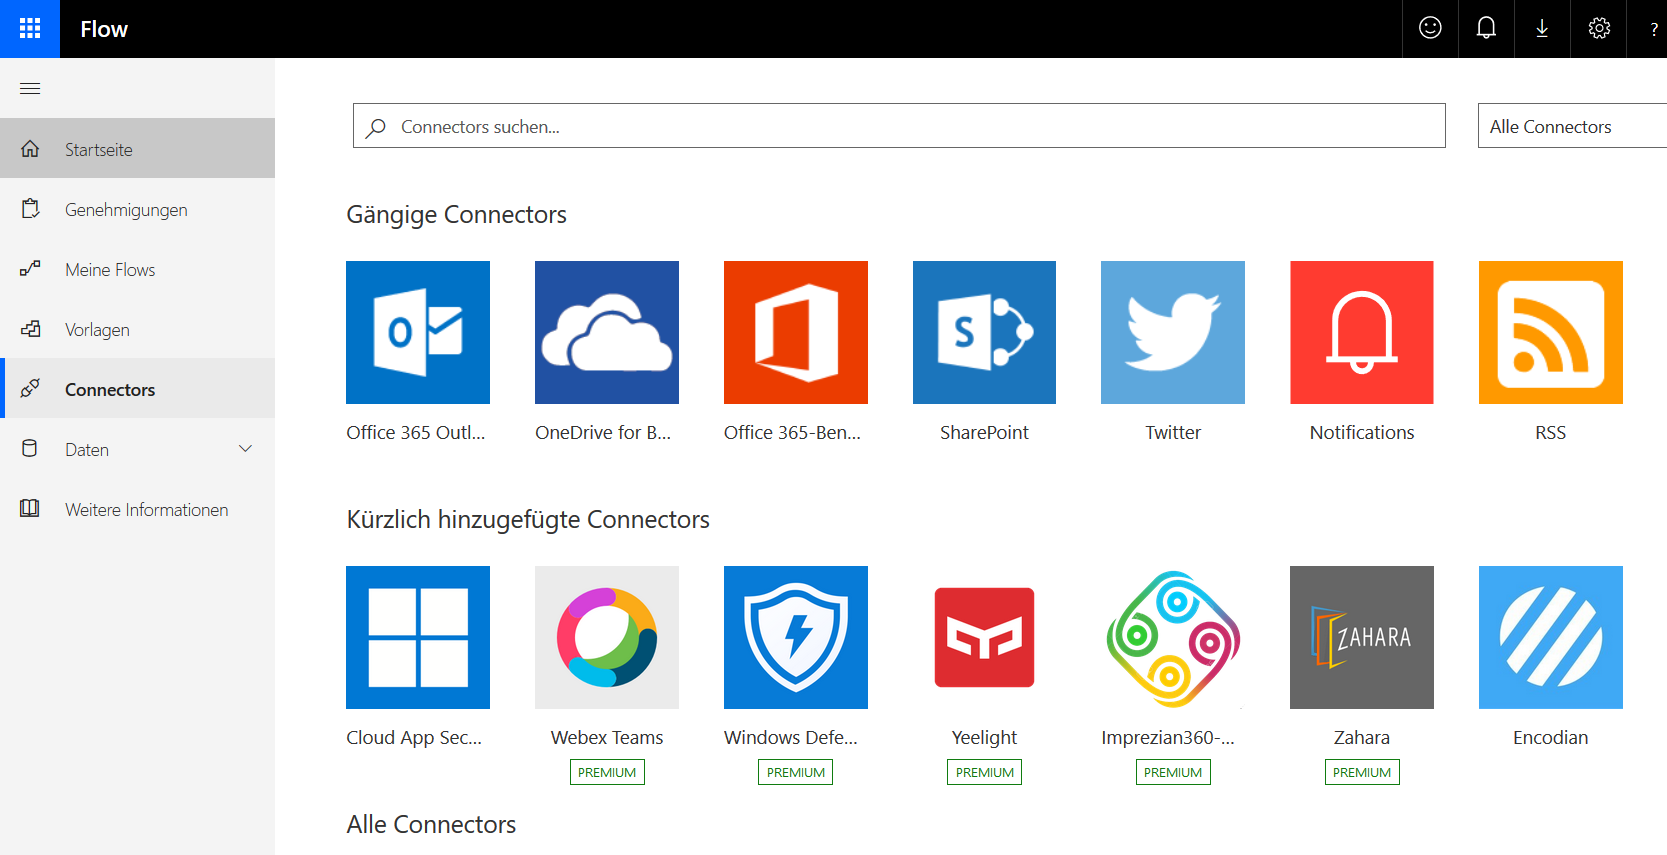Click the PREMIUM badge under Webex Teams
1667x855 pixels.
(x=607, y=772)
